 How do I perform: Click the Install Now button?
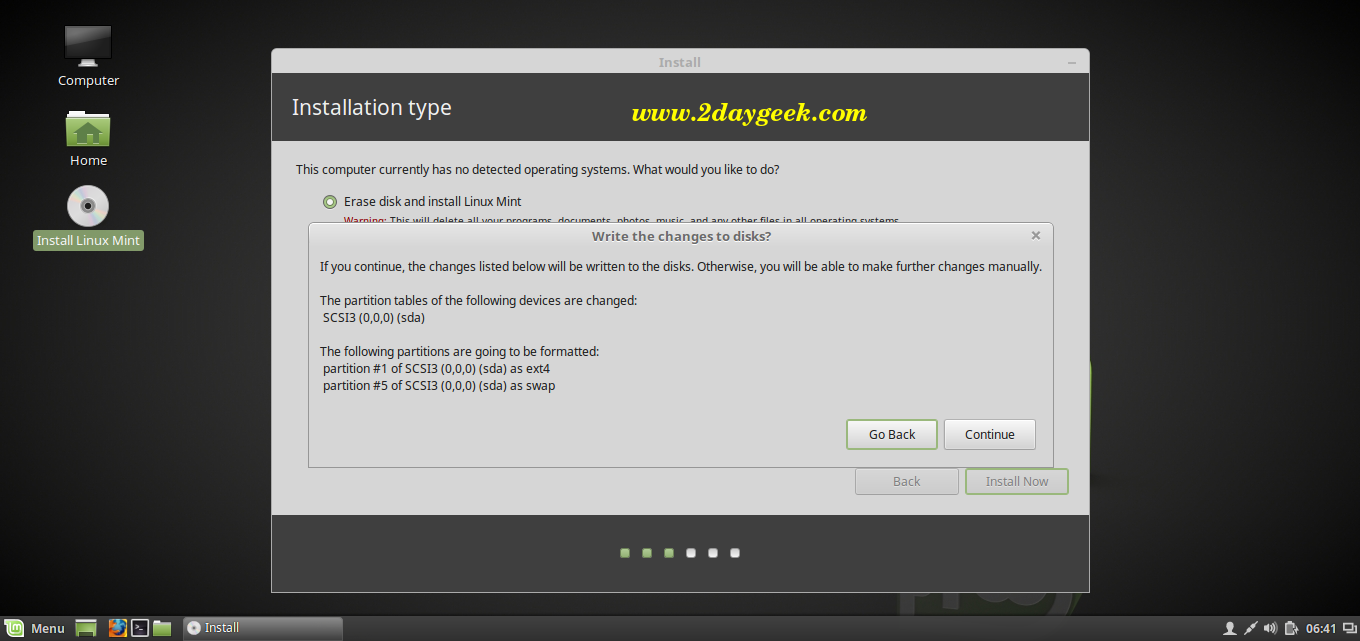point(1016,481)
